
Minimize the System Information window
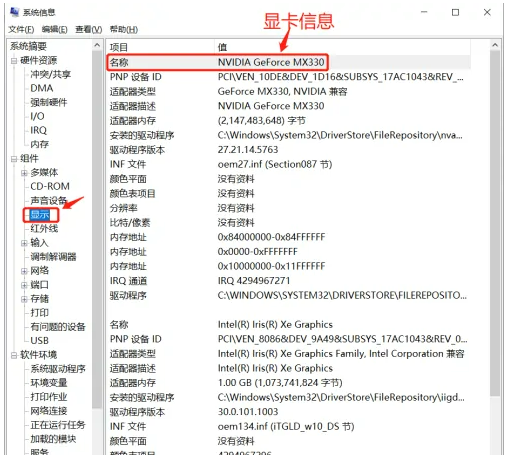424,12
